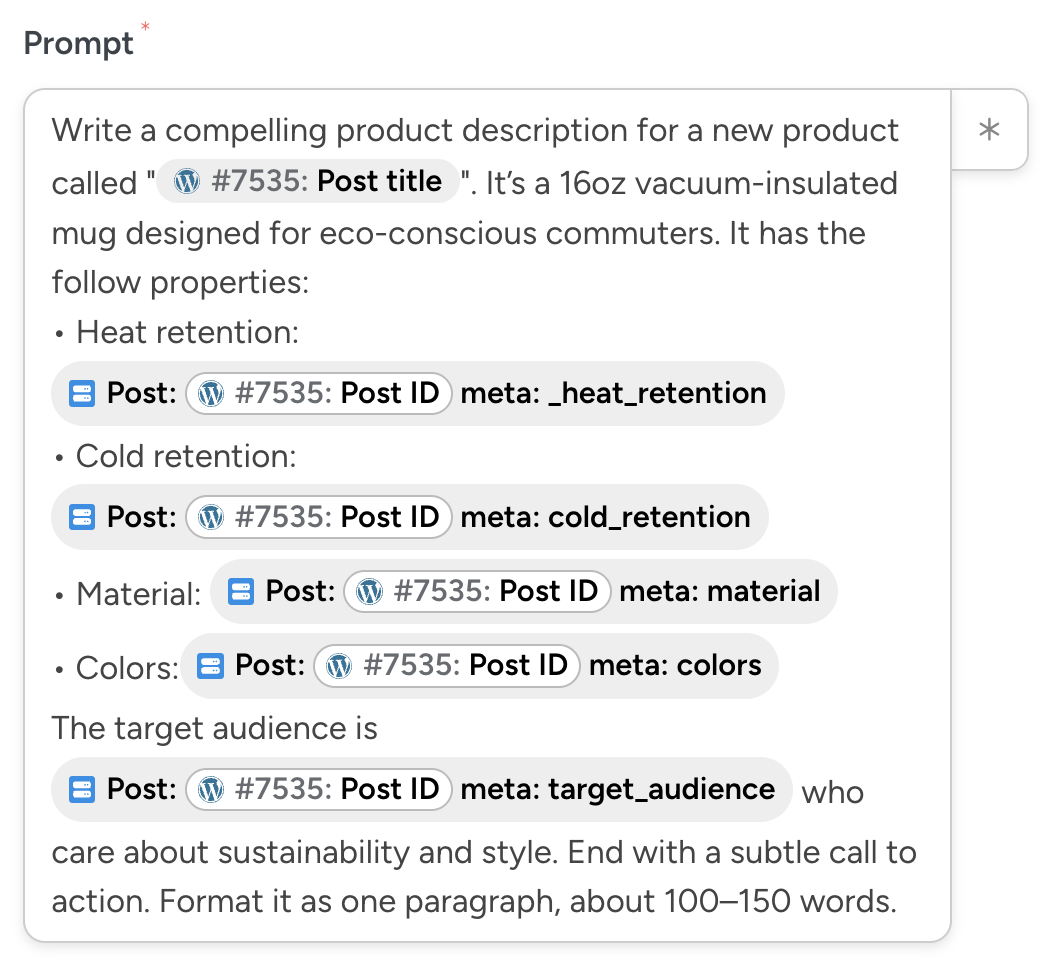Screen dimensions: 1054x962
Task: Select the "#7535: Post title" token
Action: coord(308,182)
